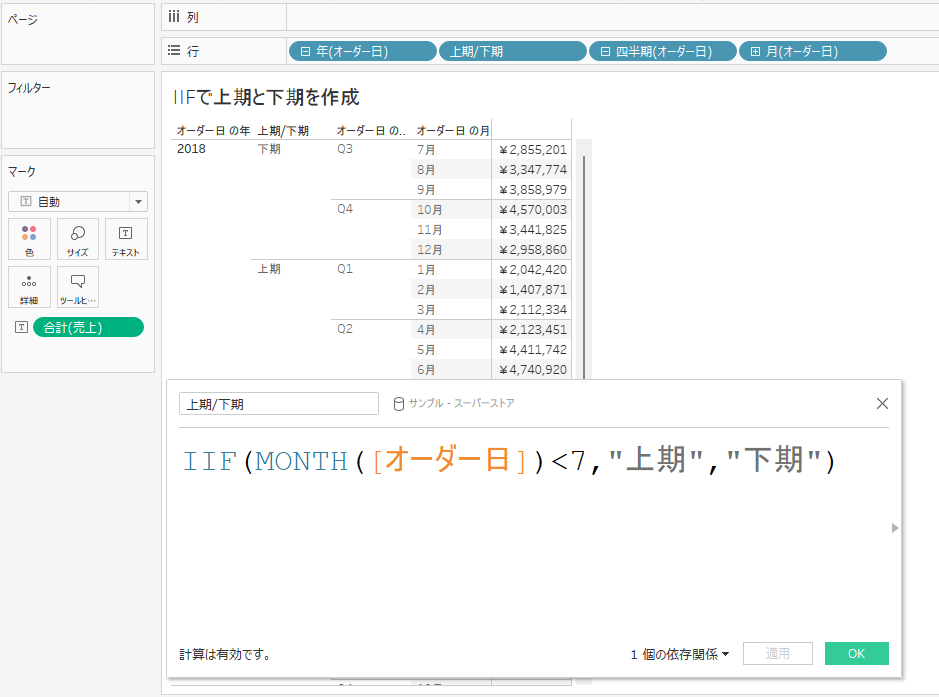Open the 1 個の依存関係 dropdown
This screenshot has height=697, width=939.
pos(679,653)
